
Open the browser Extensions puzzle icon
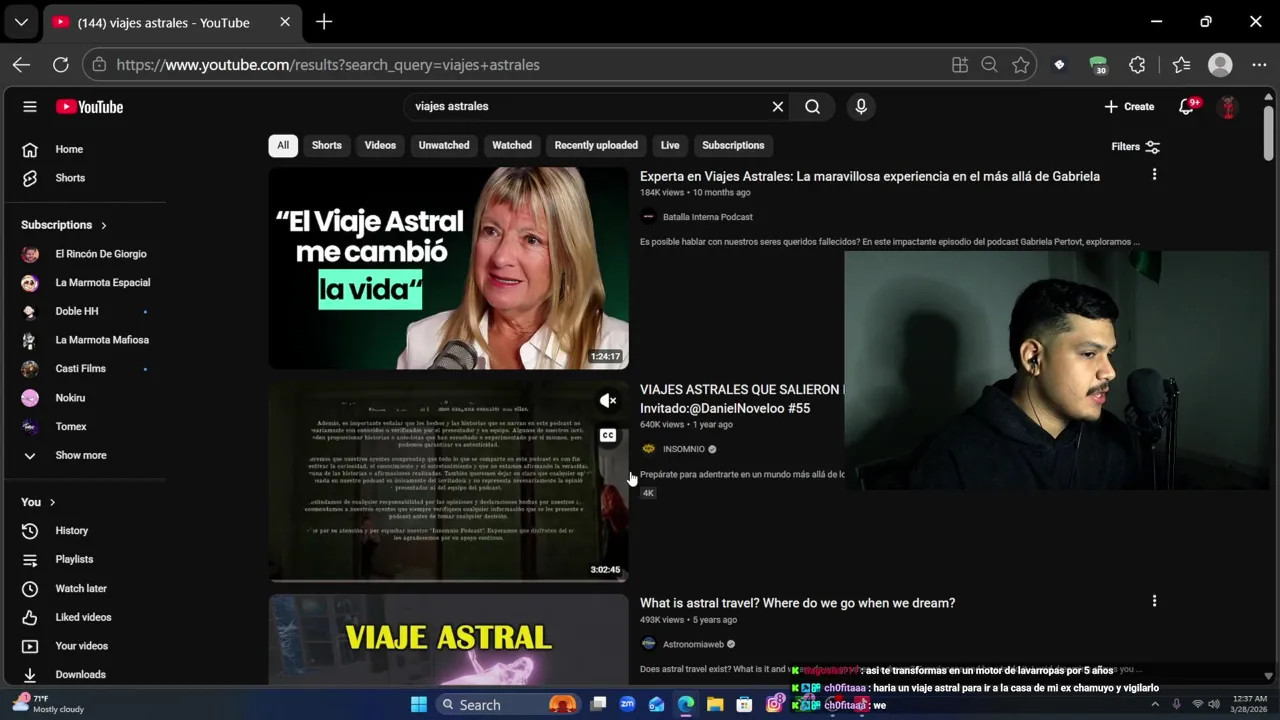(1137, 65)
